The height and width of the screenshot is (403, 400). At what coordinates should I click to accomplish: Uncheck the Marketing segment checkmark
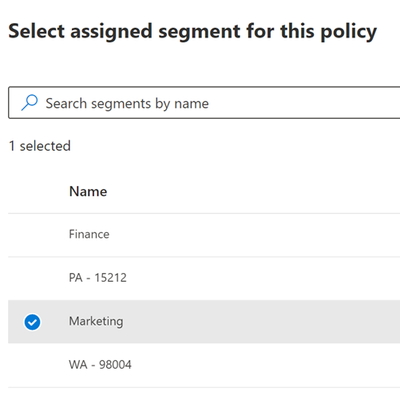(x=32, y=322)
